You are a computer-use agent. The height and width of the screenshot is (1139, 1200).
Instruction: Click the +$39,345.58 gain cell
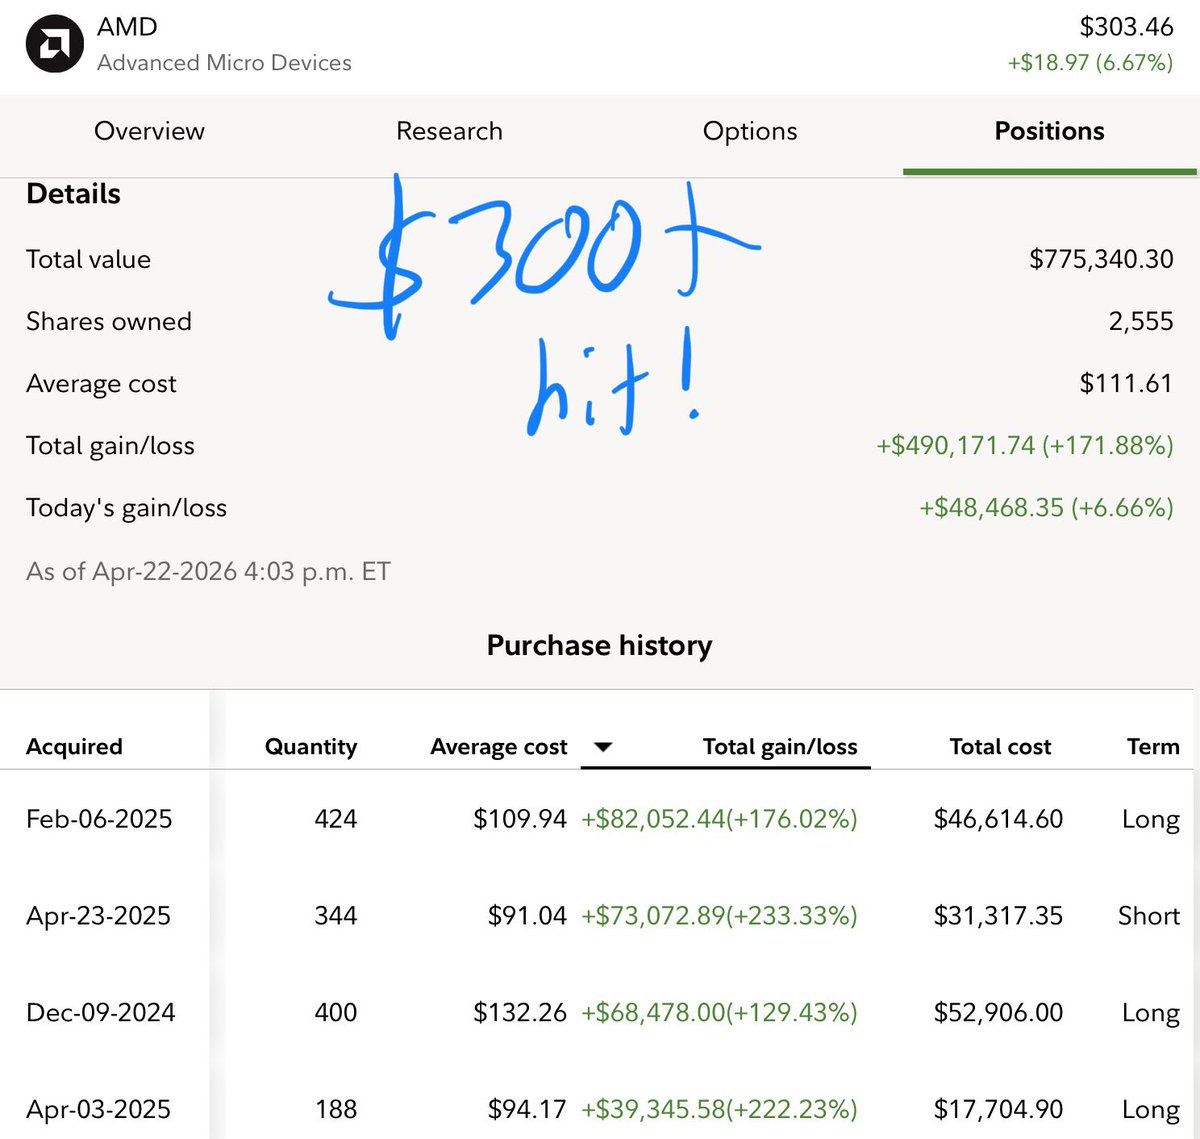click(x=719, y=1110)
